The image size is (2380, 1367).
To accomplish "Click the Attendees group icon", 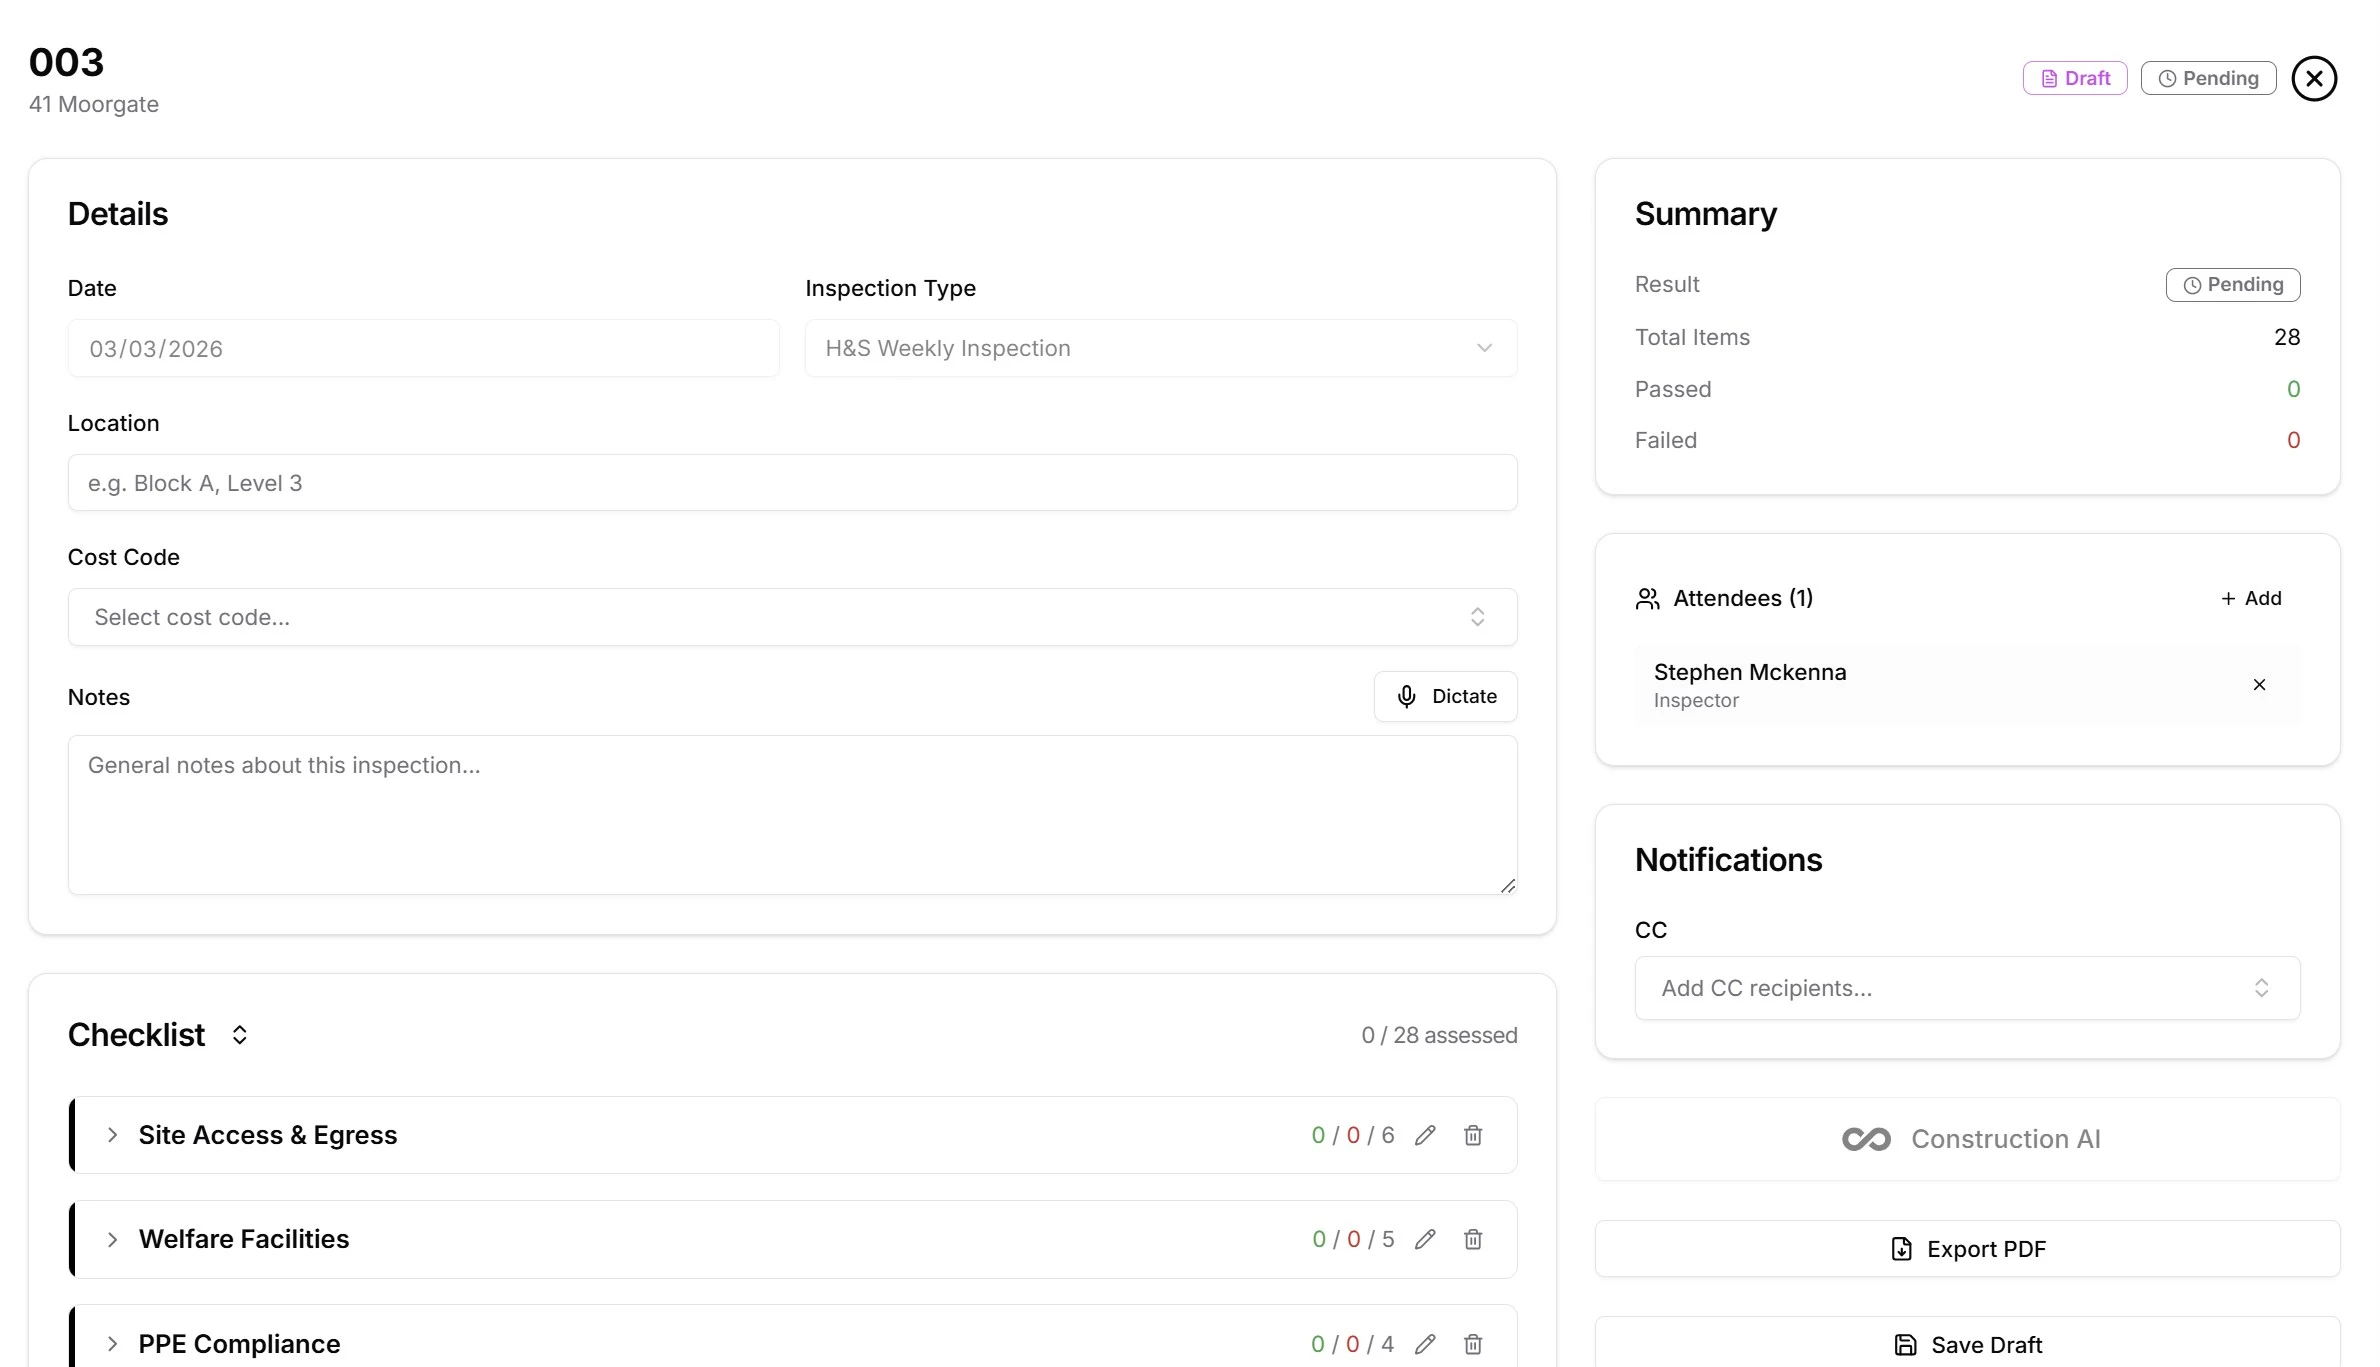I will [1647, 598].
